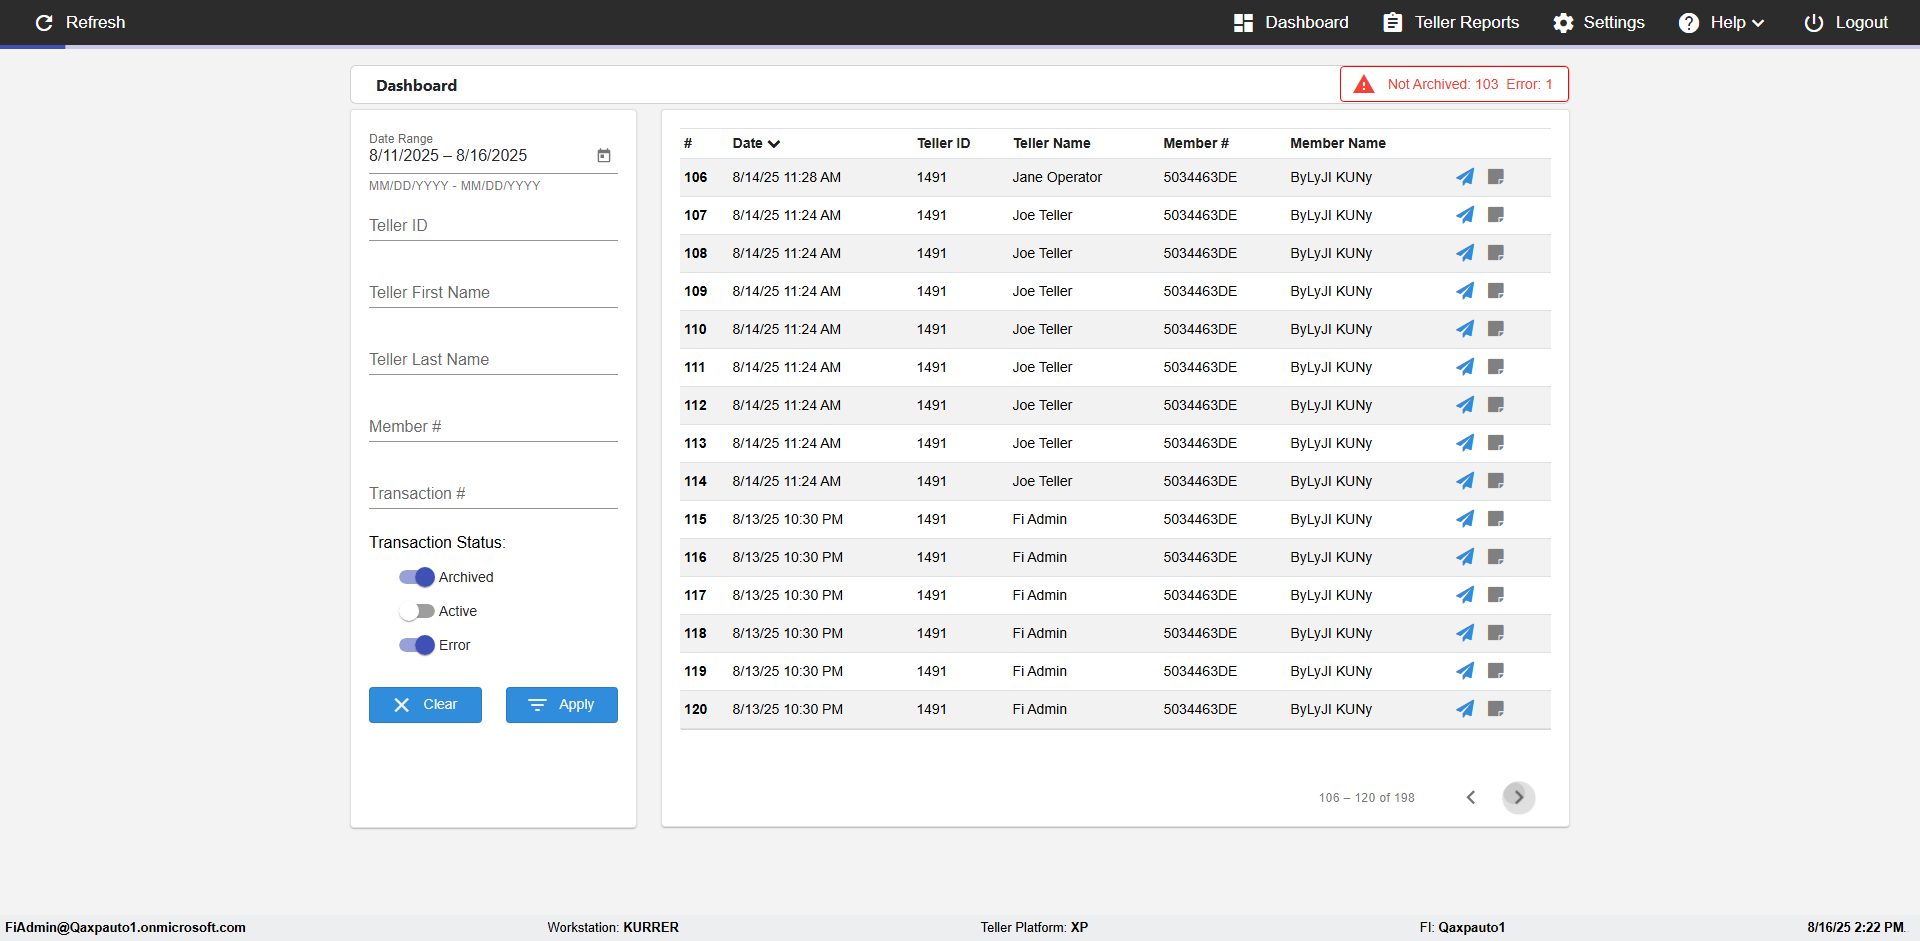Image resolution: width=1920 pixels, height=941 pixels.
Task: Clear all filters with Clear button
Action: [x=425, y=705]
